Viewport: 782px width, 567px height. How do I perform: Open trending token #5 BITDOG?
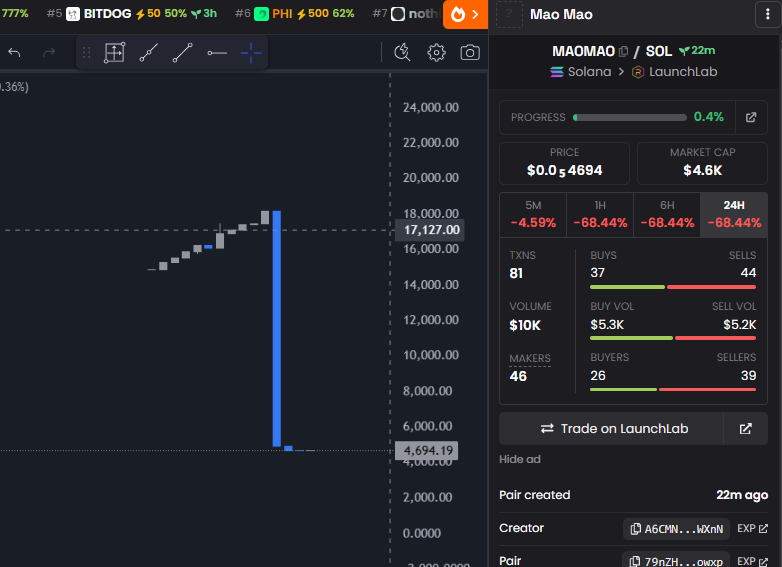[x=131, y=13]
